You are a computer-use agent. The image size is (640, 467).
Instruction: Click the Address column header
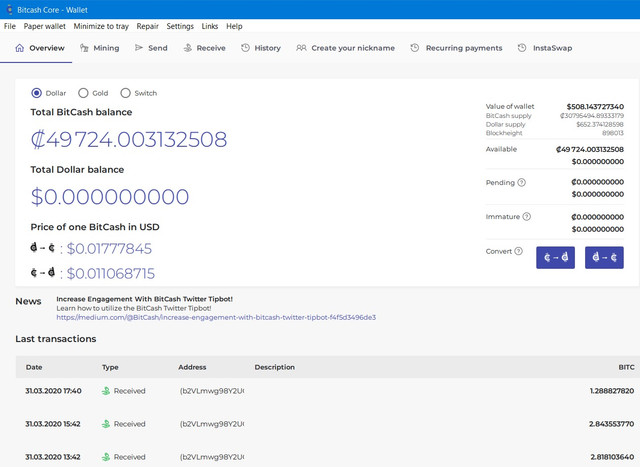[192, 367]
